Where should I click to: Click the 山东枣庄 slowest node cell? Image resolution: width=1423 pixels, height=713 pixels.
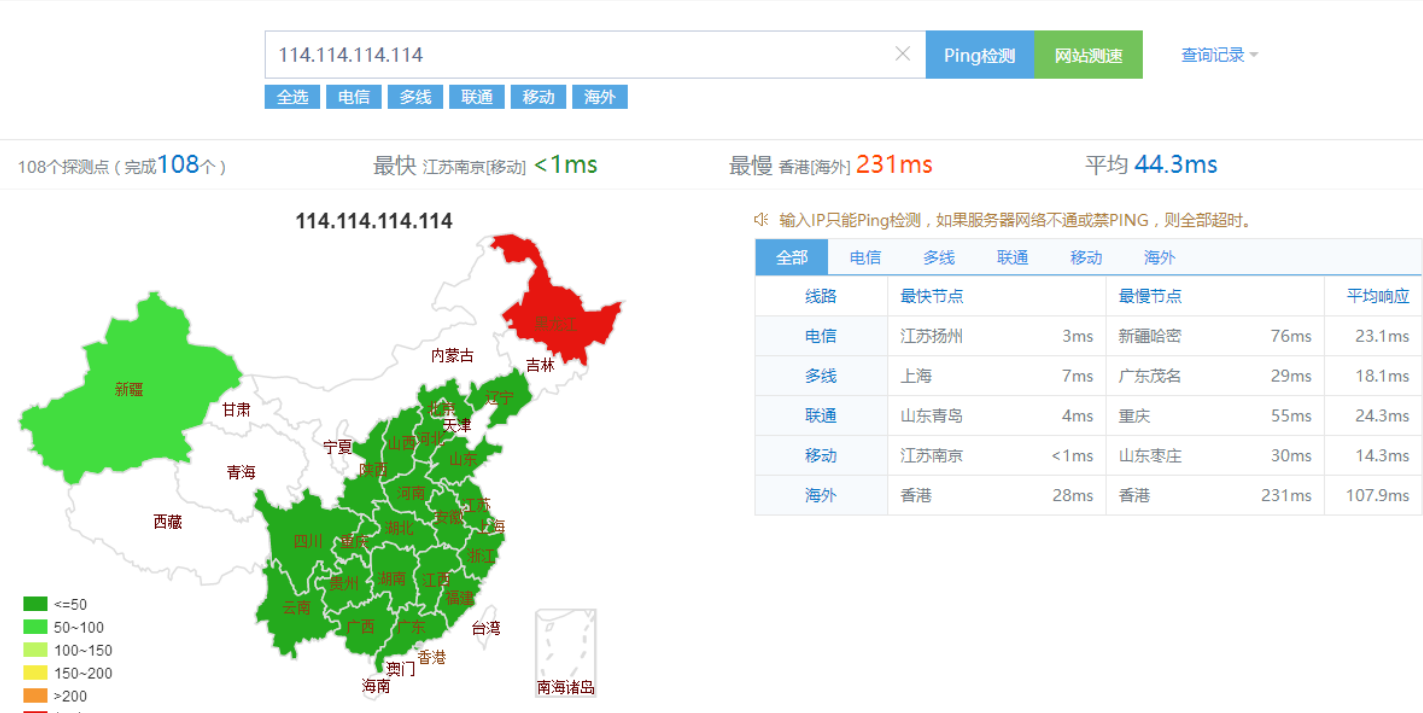(1215, 455)
